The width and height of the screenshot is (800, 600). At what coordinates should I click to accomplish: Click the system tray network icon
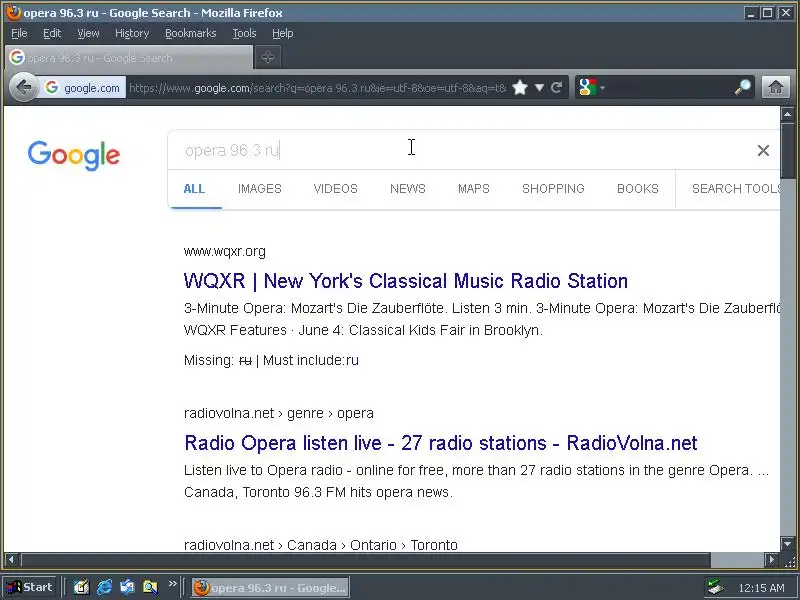[715, 588]
